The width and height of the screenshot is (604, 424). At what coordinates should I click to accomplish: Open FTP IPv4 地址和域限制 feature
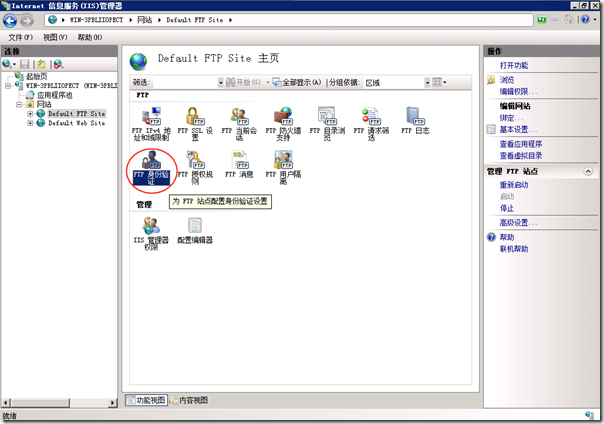pyautogui.click(x=151, y=124)
